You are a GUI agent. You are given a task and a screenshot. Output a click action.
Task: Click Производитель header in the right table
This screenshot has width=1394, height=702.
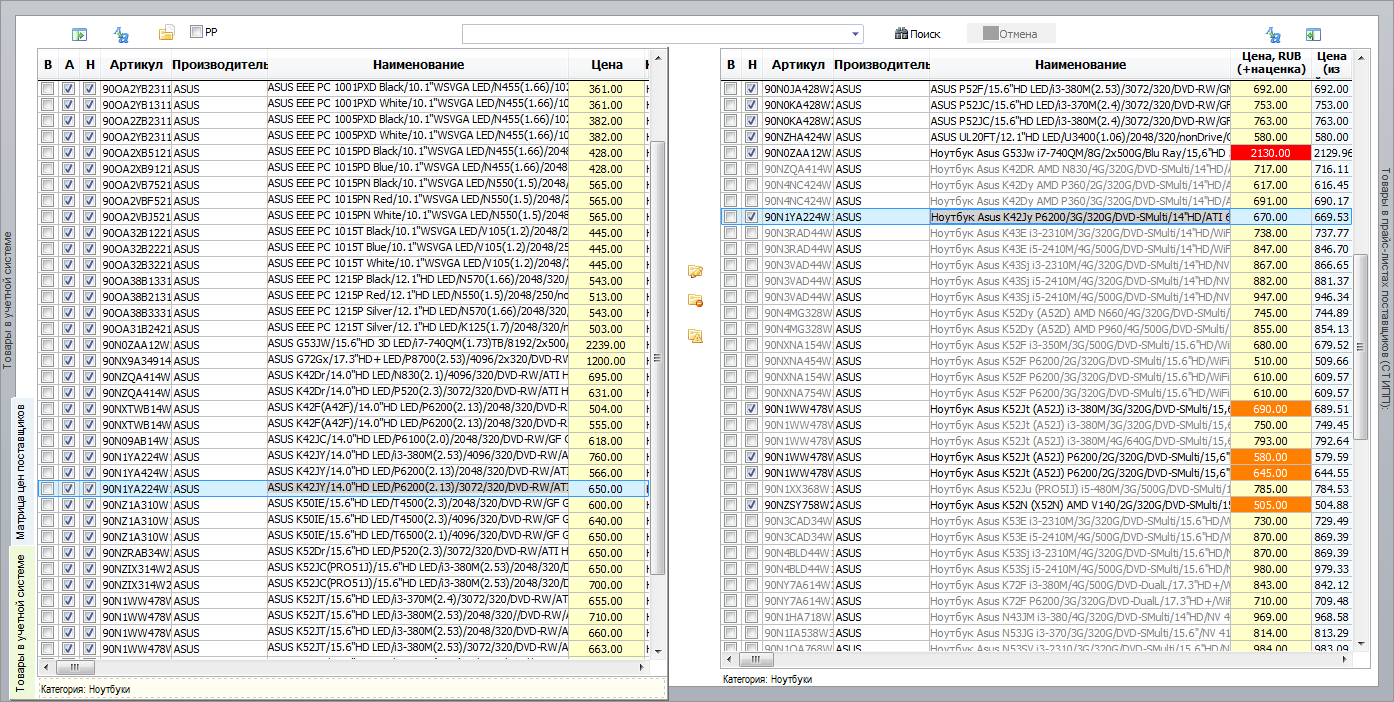coord(881,65)
